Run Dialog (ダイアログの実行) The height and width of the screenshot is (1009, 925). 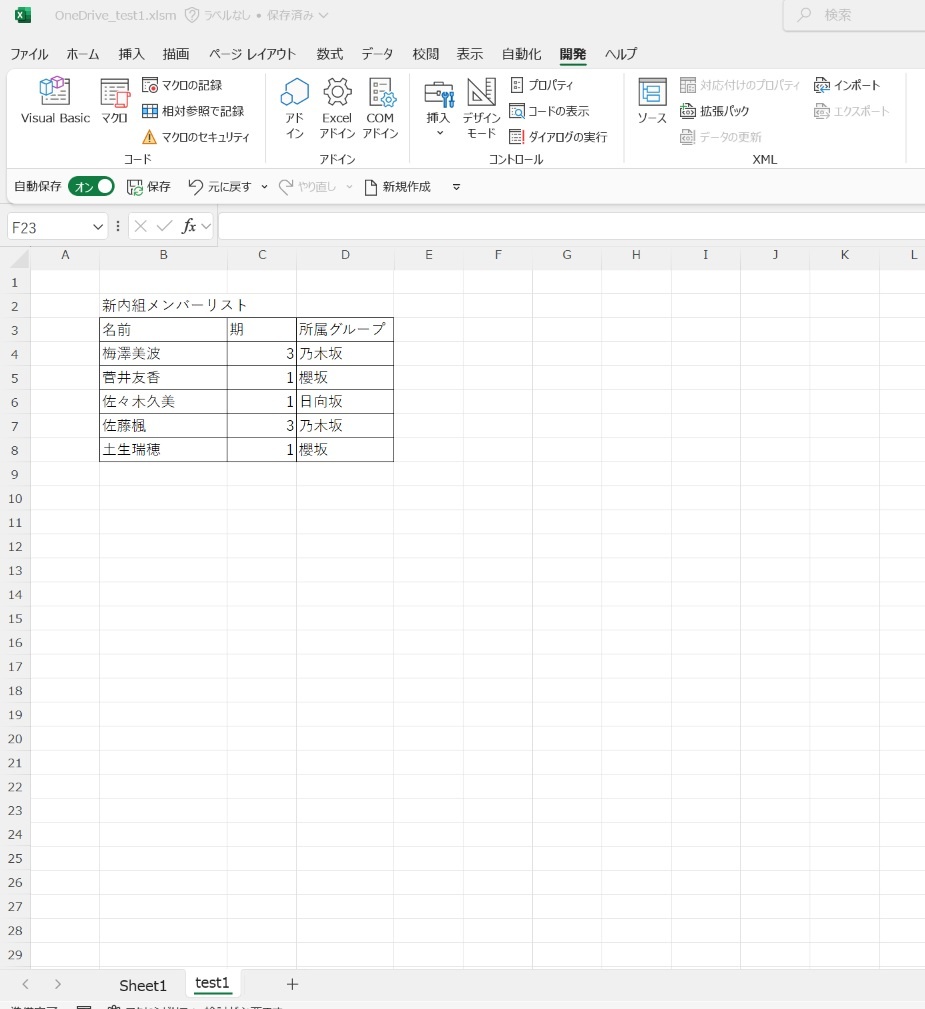(x=558, y=136)
